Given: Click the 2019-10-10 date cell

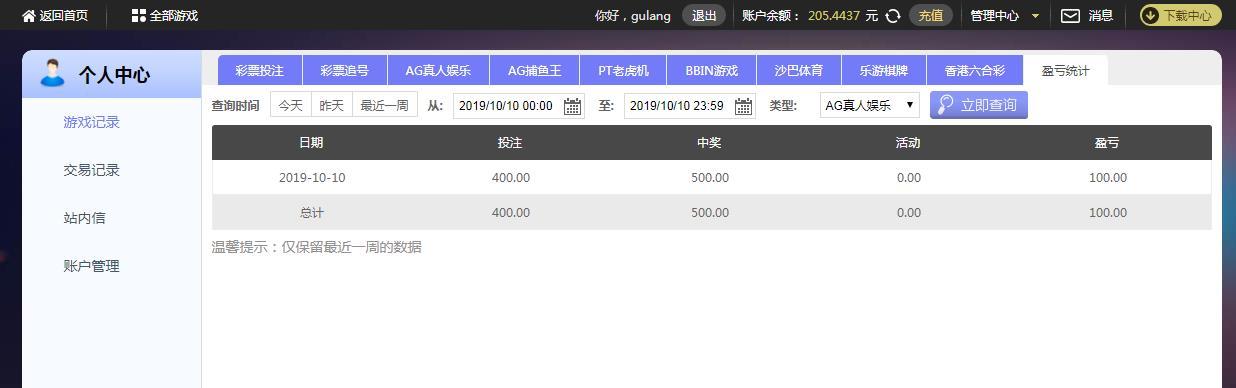Looking at the screenshot, I should [x=312, y=178].
